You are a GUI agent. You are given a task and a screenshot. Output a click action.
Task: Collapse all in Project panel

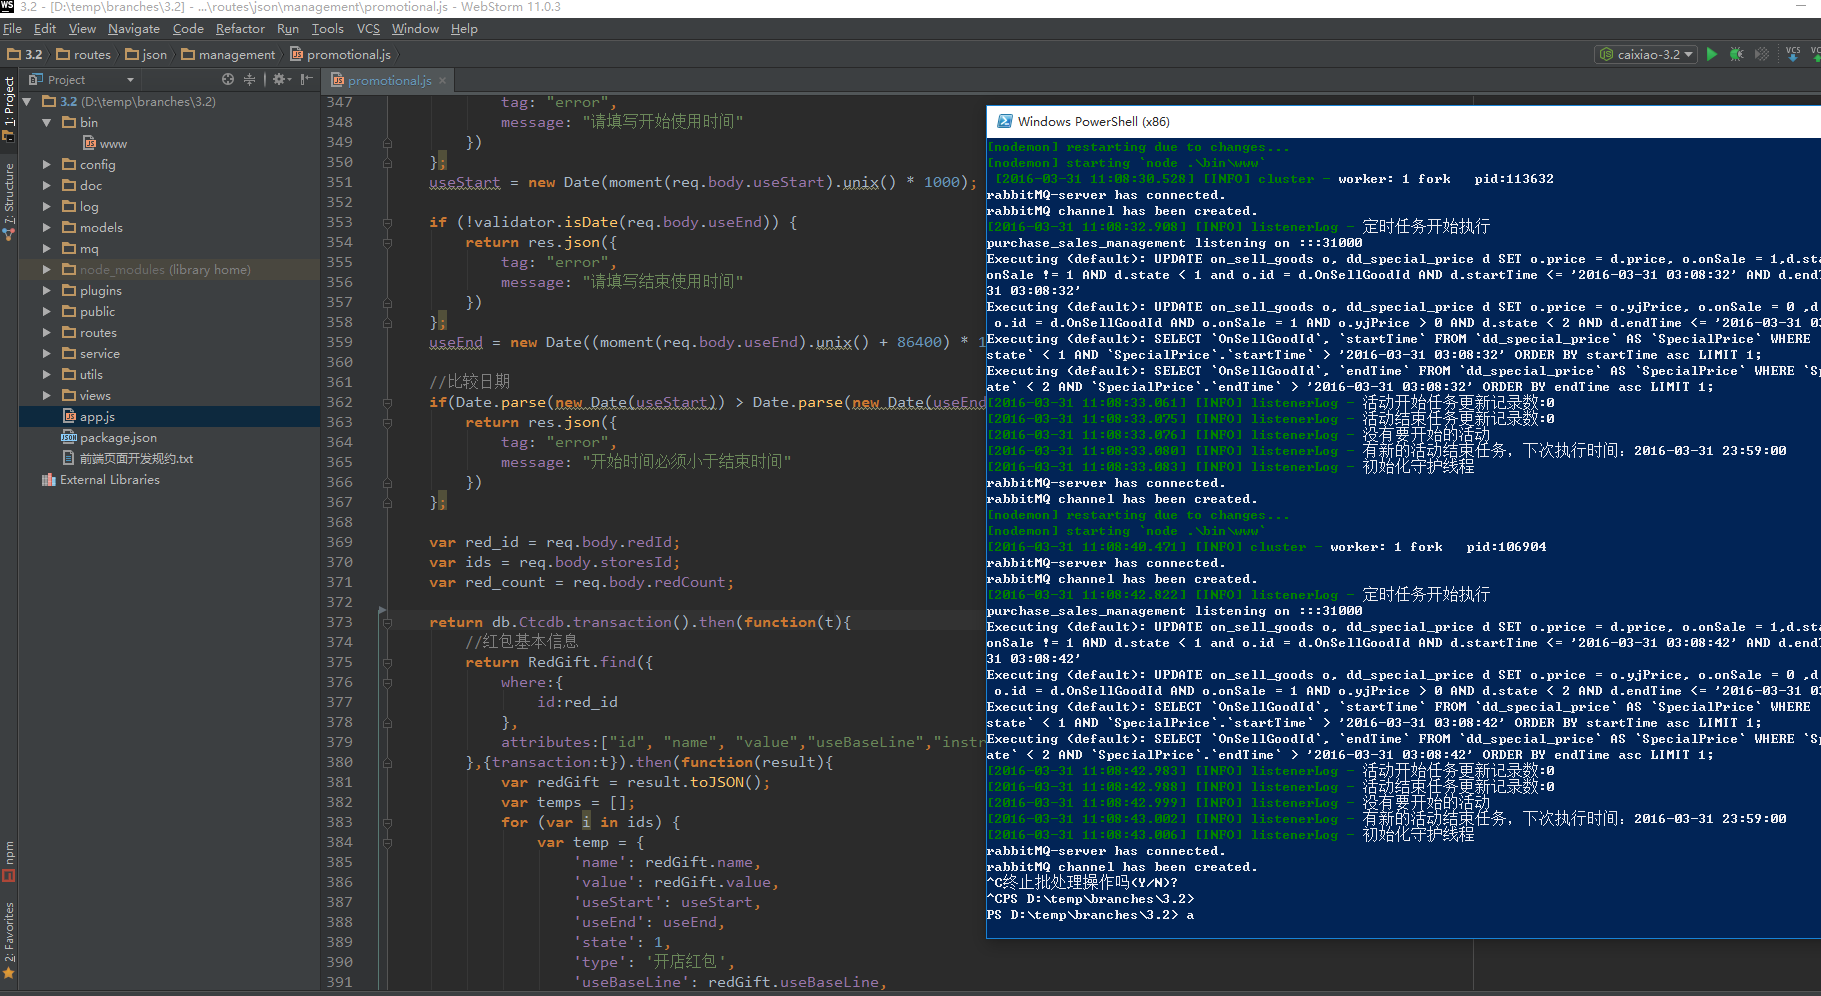[249, 79]
